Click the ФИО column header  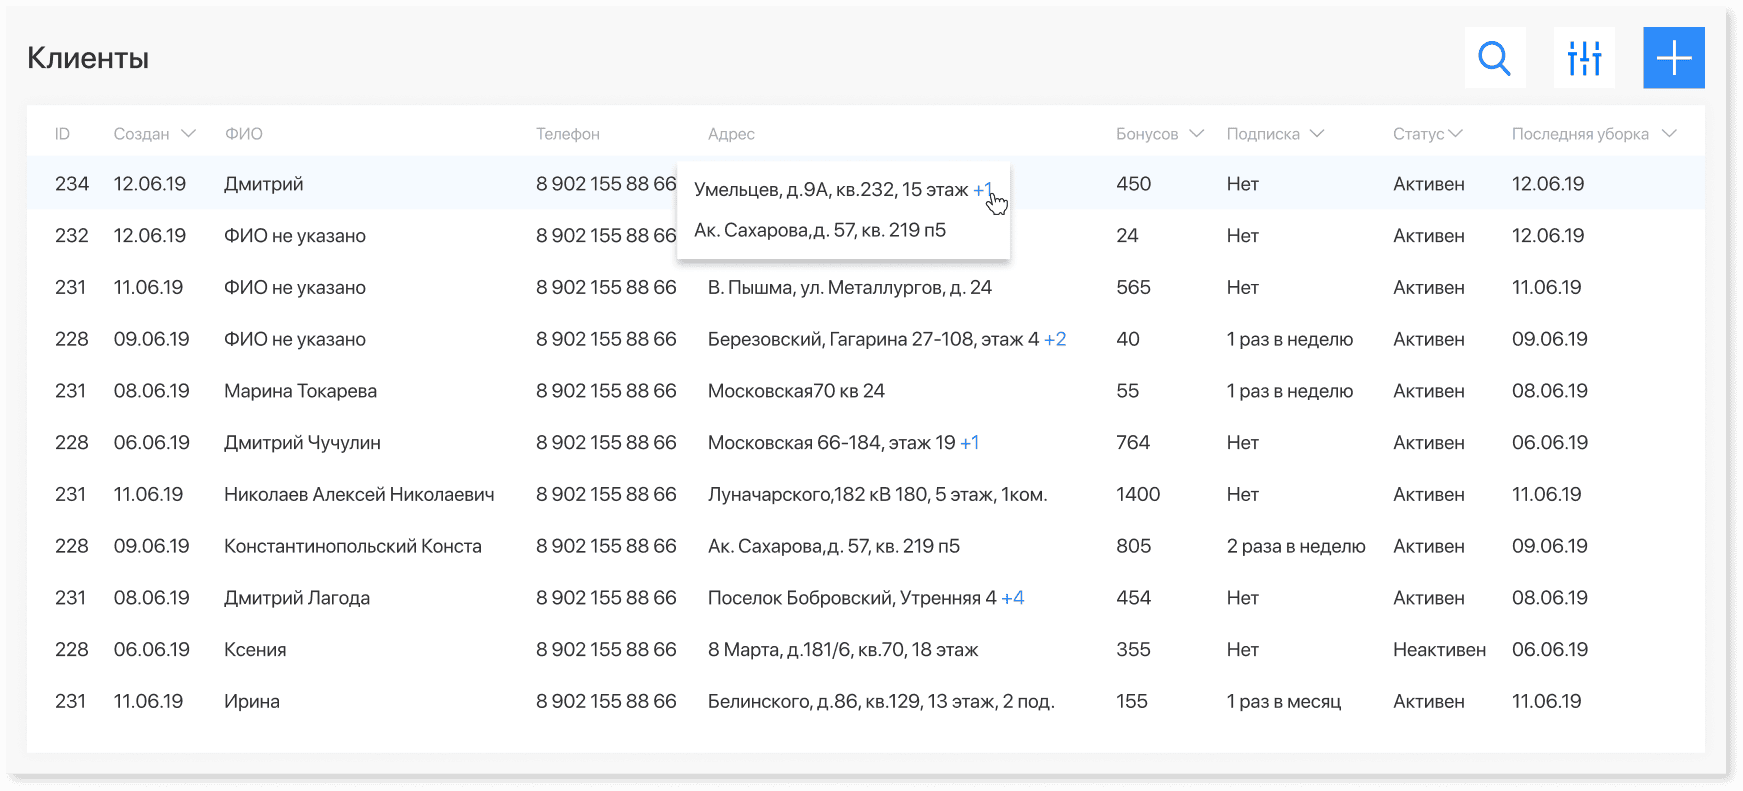click(243, 134)
